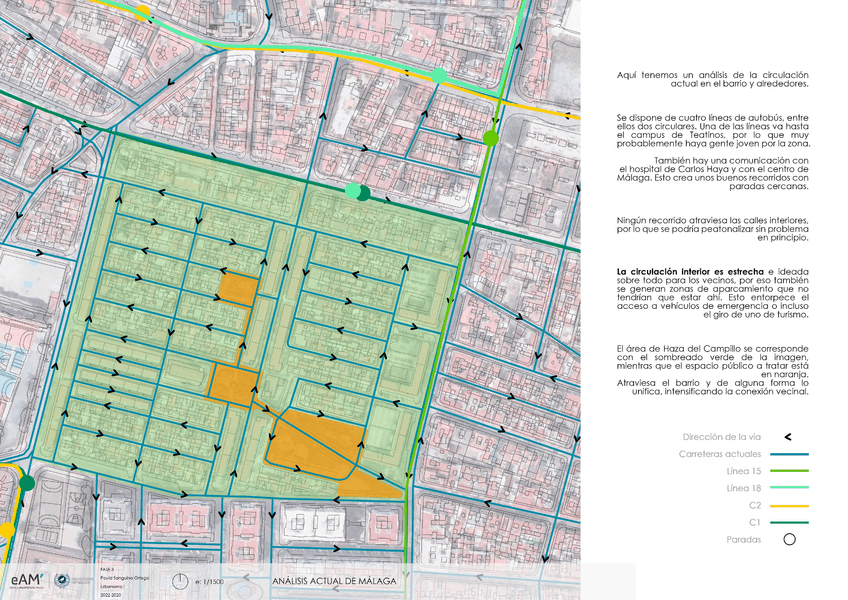Click the ANÁLISIS ACTUAL DE MÁLAGA title
Screen dimensions: 848x600
[333, 581]
